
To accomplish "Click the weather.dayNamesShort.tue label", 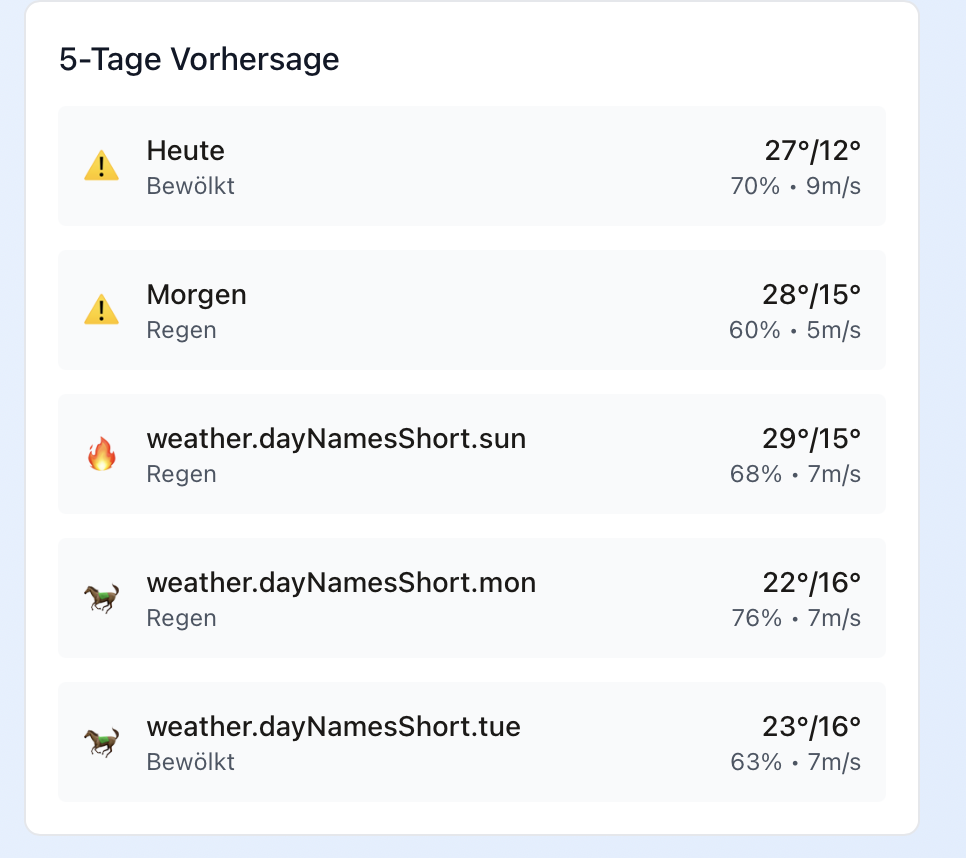I will point(333,727).
